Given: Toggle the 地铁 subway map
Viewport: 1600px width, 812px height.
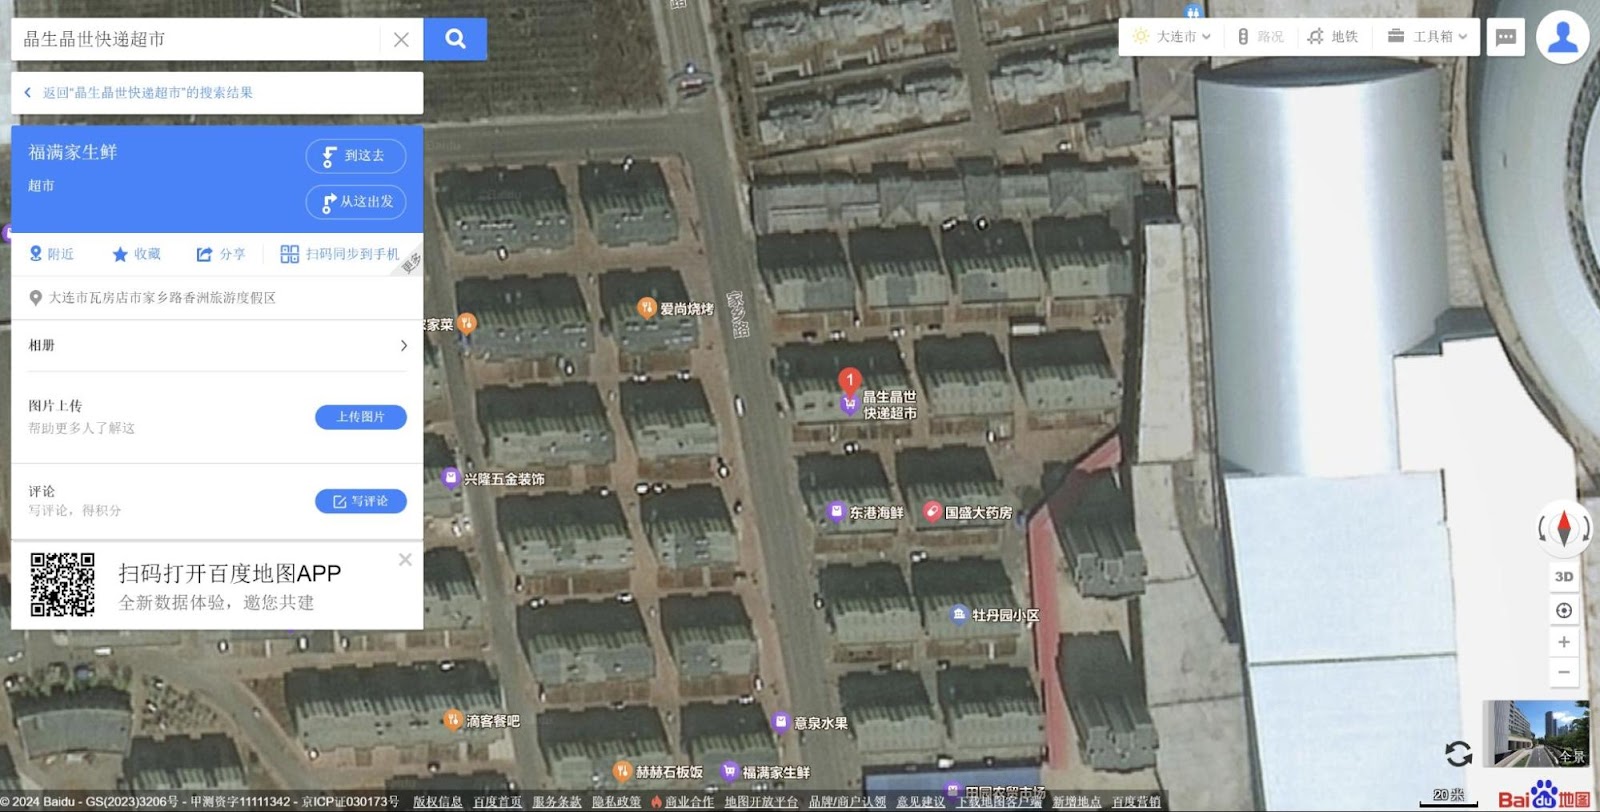Looking at the screenshot, I should (1333, 36).
